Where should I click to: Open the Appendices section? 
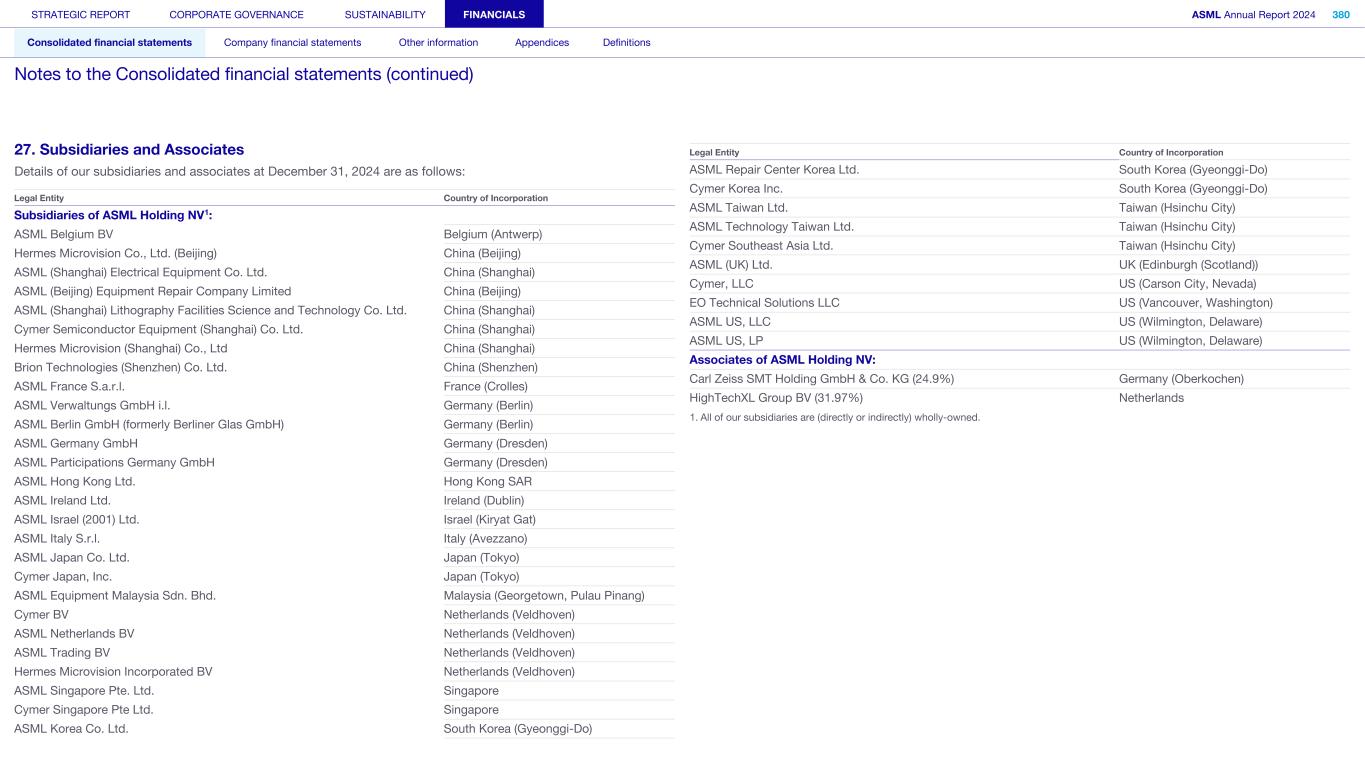tap(542, 43)
